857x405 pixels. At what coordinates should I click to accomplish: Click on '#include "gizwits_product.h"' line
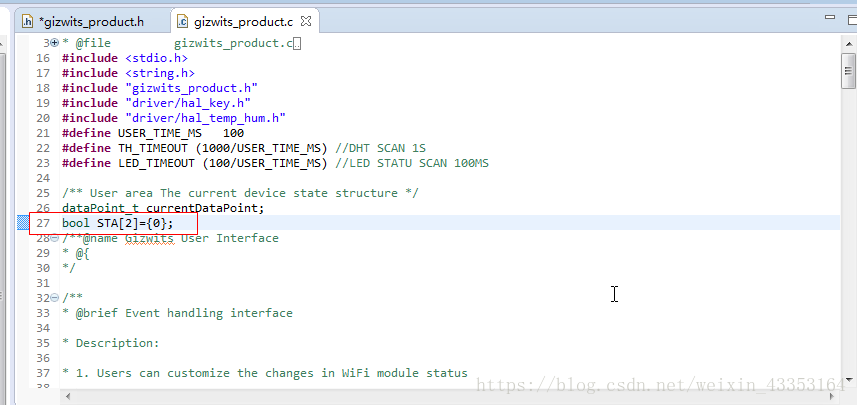[160, 88]
